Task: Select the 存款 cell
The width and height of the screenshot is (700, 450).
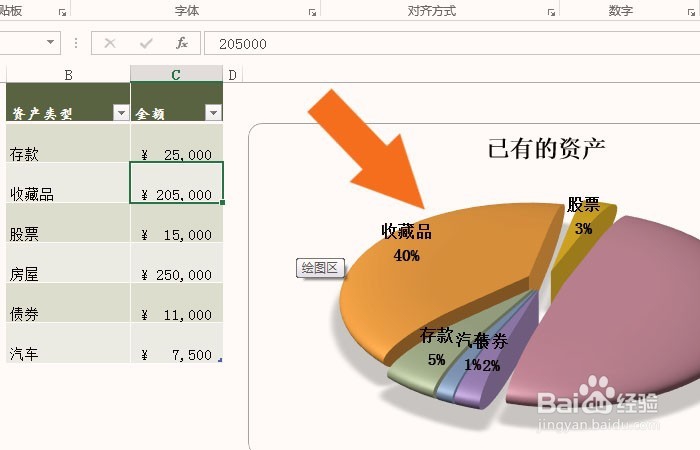Action: (68, 143)
